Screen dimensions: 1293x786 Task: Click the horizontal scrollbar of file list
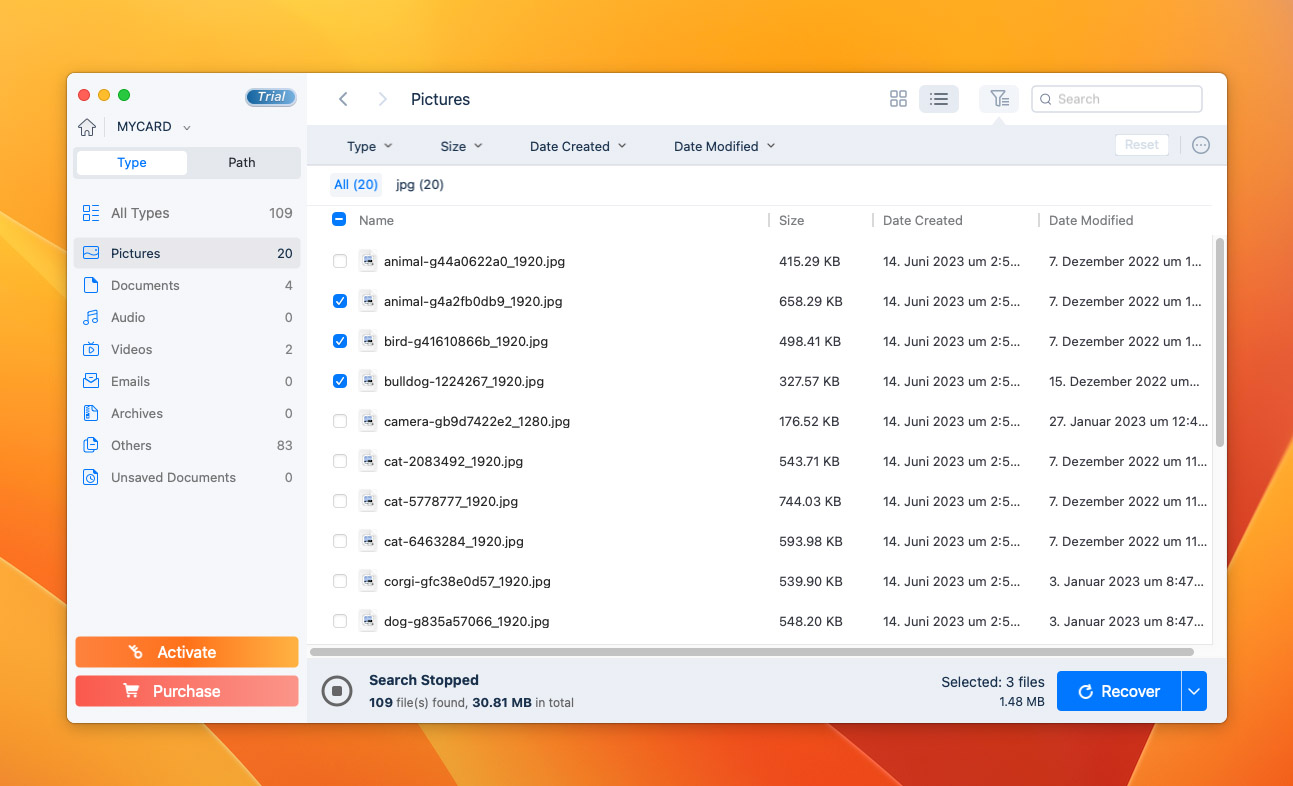(x=752, y=651)
